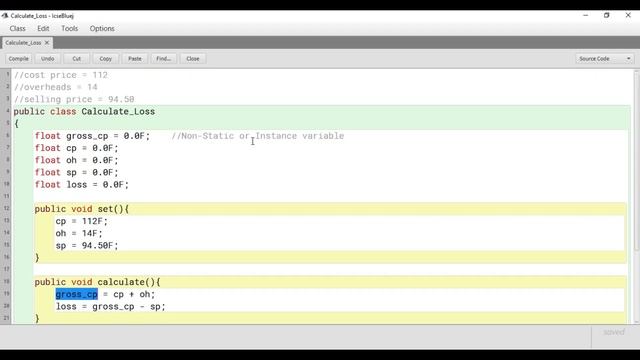Click the Paste button
The height and width of the screenshot is (360, 640).
pos(134,59)
